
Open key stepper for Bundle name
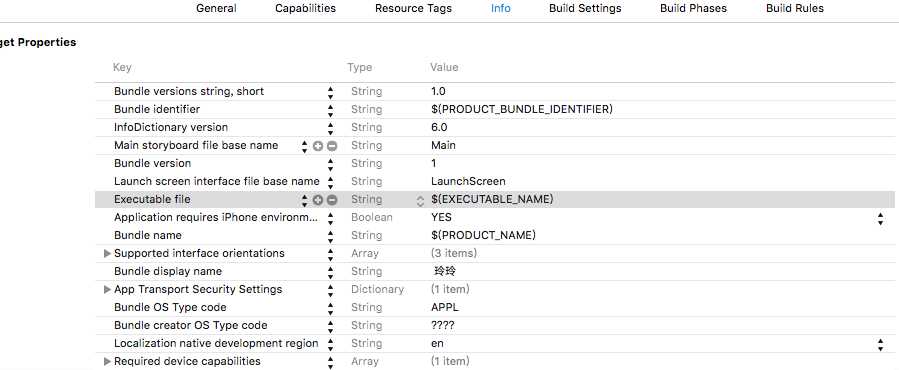(x=330, y=236)
